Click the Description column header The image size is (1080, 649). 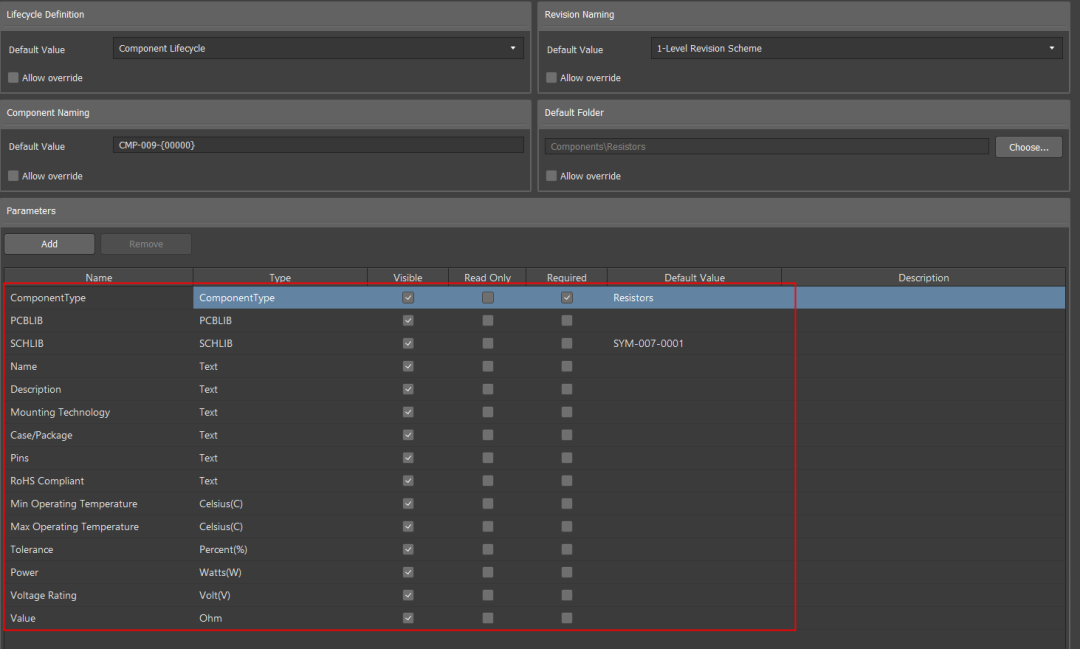923,278
